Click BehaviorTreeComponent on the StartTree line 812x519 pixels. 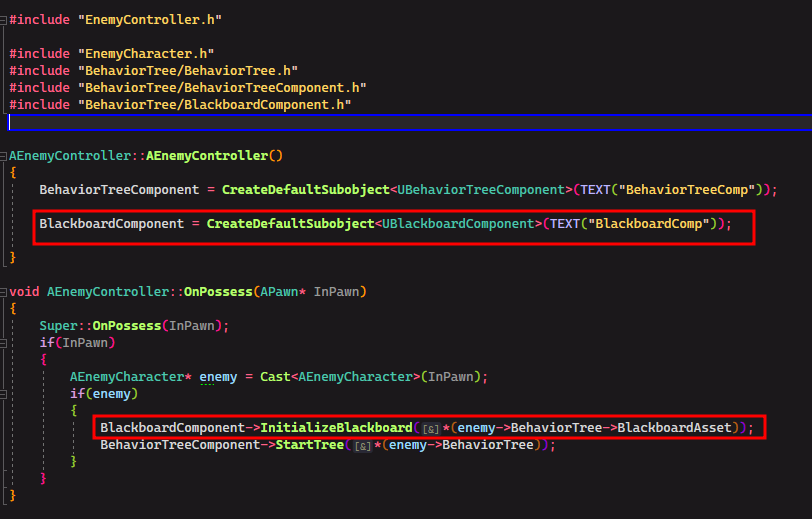click(x=180, y=444)
